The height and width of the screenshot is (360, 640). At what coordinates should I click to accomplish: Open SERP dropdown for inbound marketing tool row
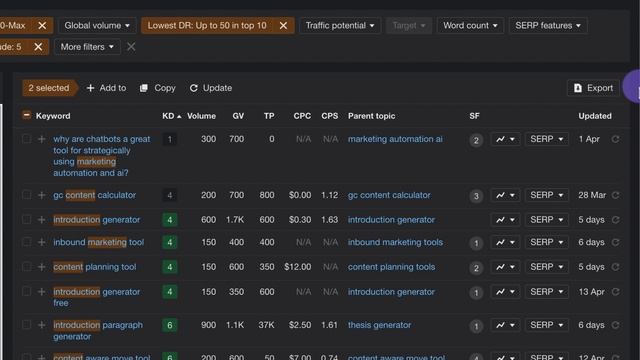coord(547,242)
